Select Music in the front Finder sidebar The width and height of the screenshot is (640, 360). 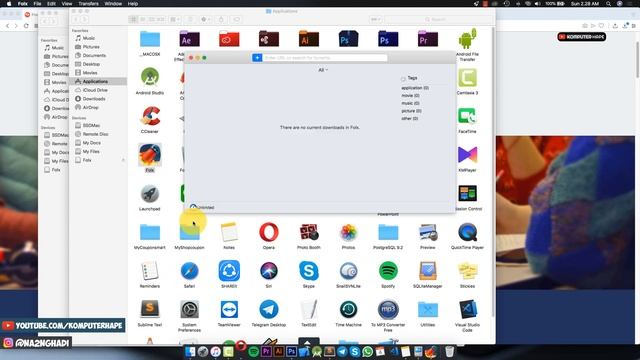tap(88, 38)
